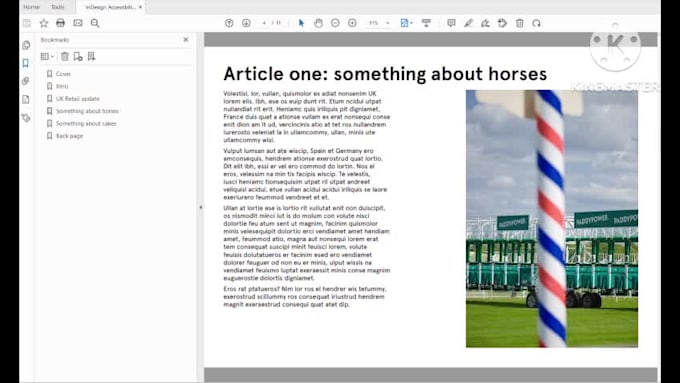Image resolution: width=680 pixels, height=383 pixels.
Task: Open the sign document tool
Action: tap(485, 23)
